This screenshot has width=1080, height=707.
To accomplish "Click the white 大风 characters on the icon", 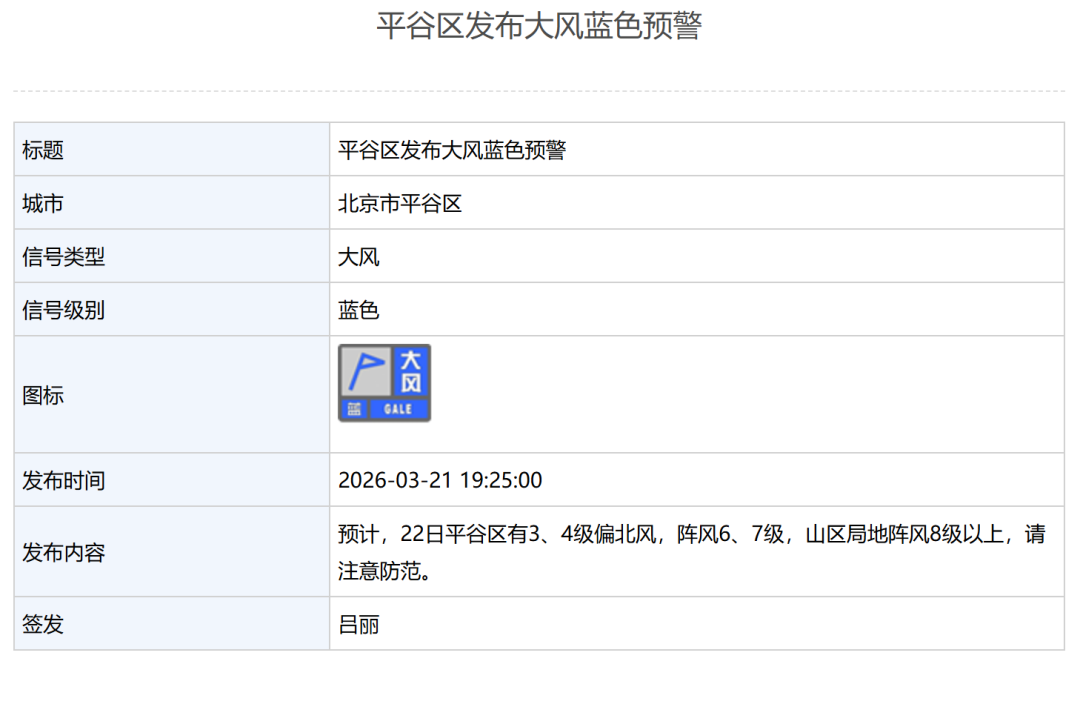I will tap(410, 371).
